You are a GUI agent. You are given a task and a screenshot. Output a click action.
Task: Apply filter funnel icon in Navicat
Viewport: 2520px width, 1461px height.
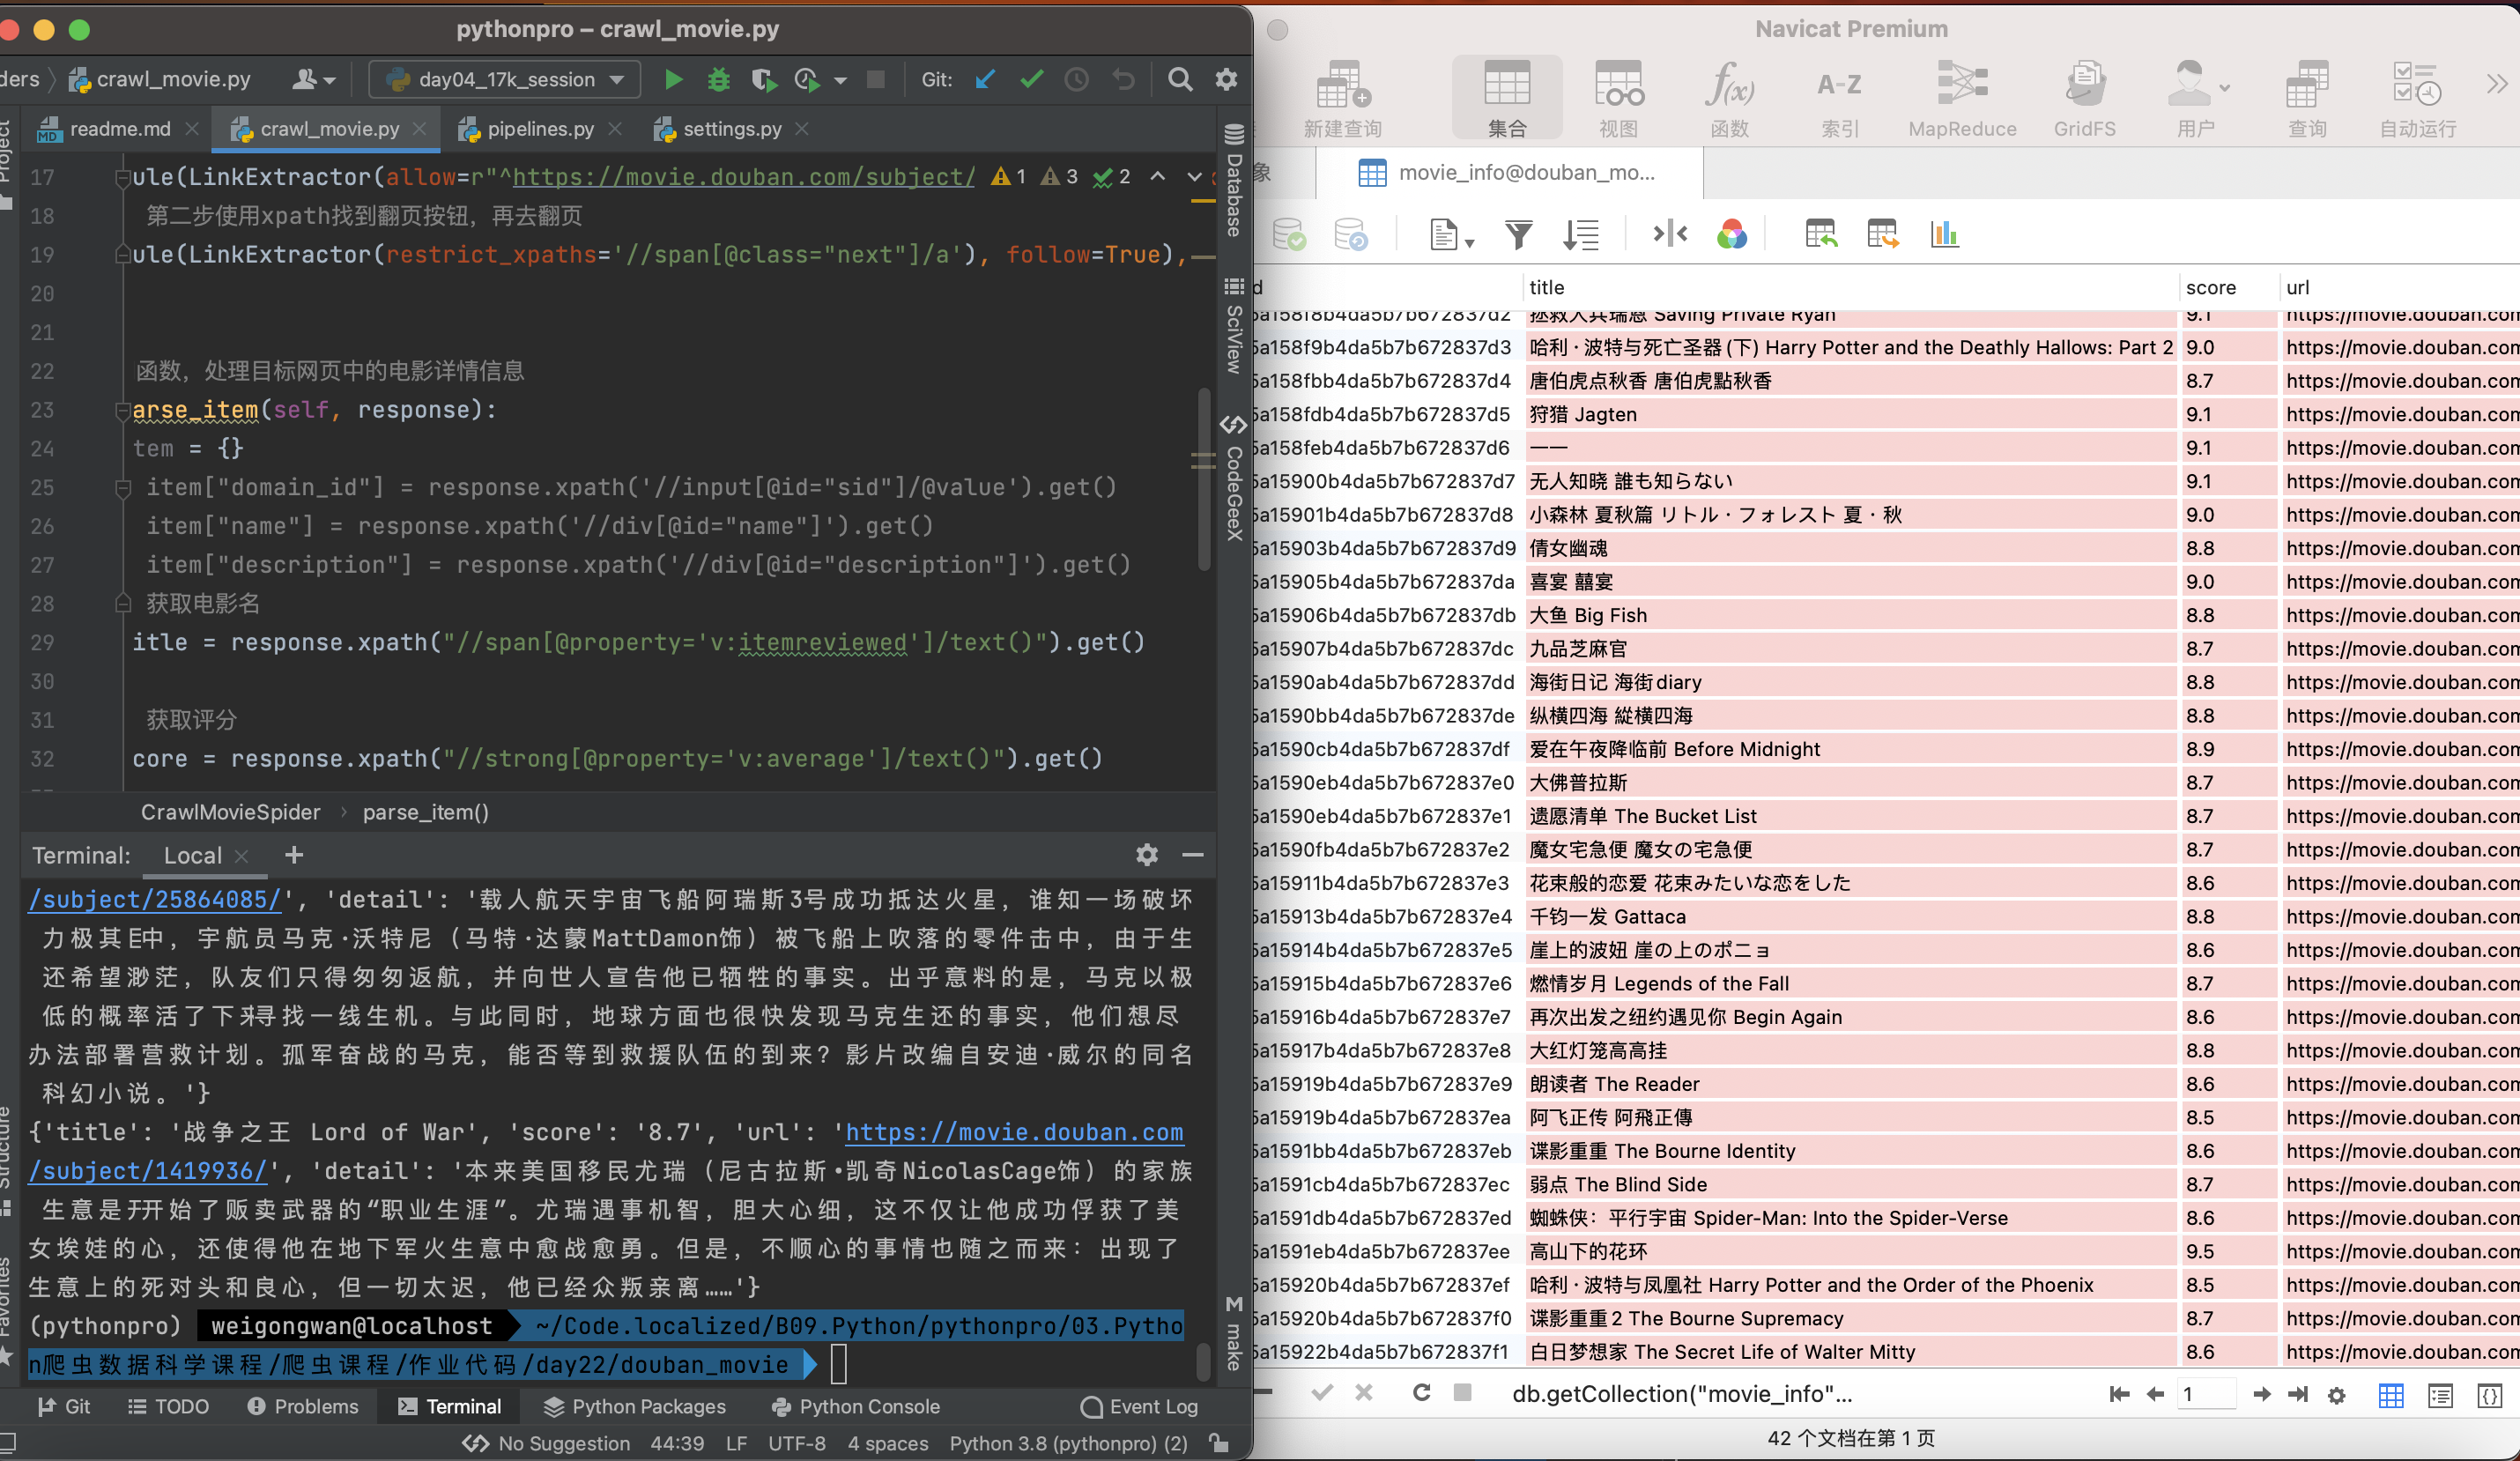coord(1519,235)
